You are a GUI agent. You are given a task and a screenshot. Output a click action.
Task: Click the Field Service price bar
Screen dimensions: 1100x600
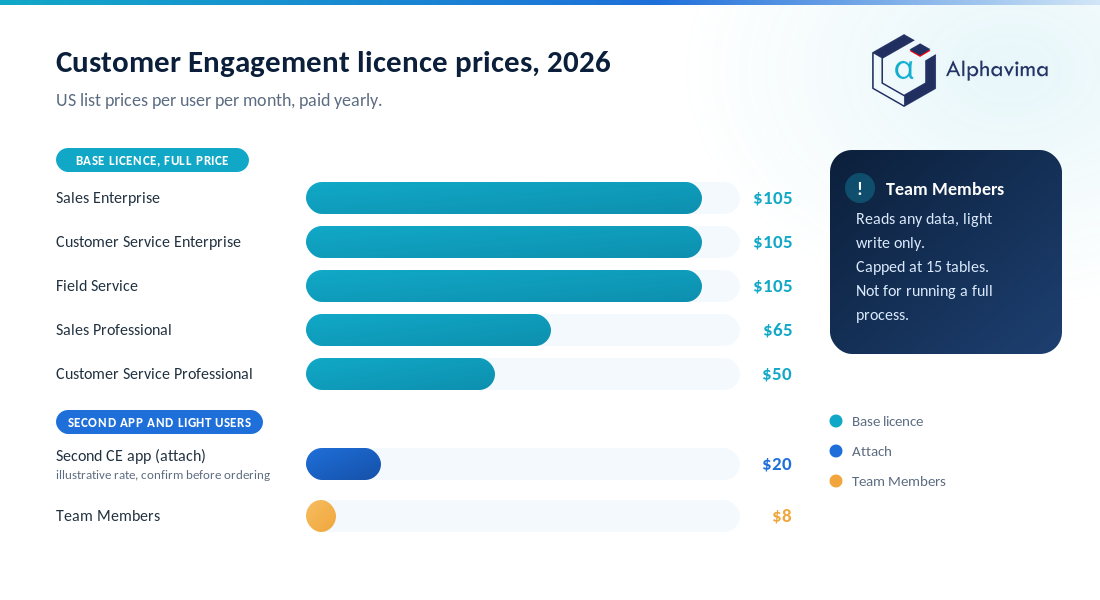coord(504,286)
